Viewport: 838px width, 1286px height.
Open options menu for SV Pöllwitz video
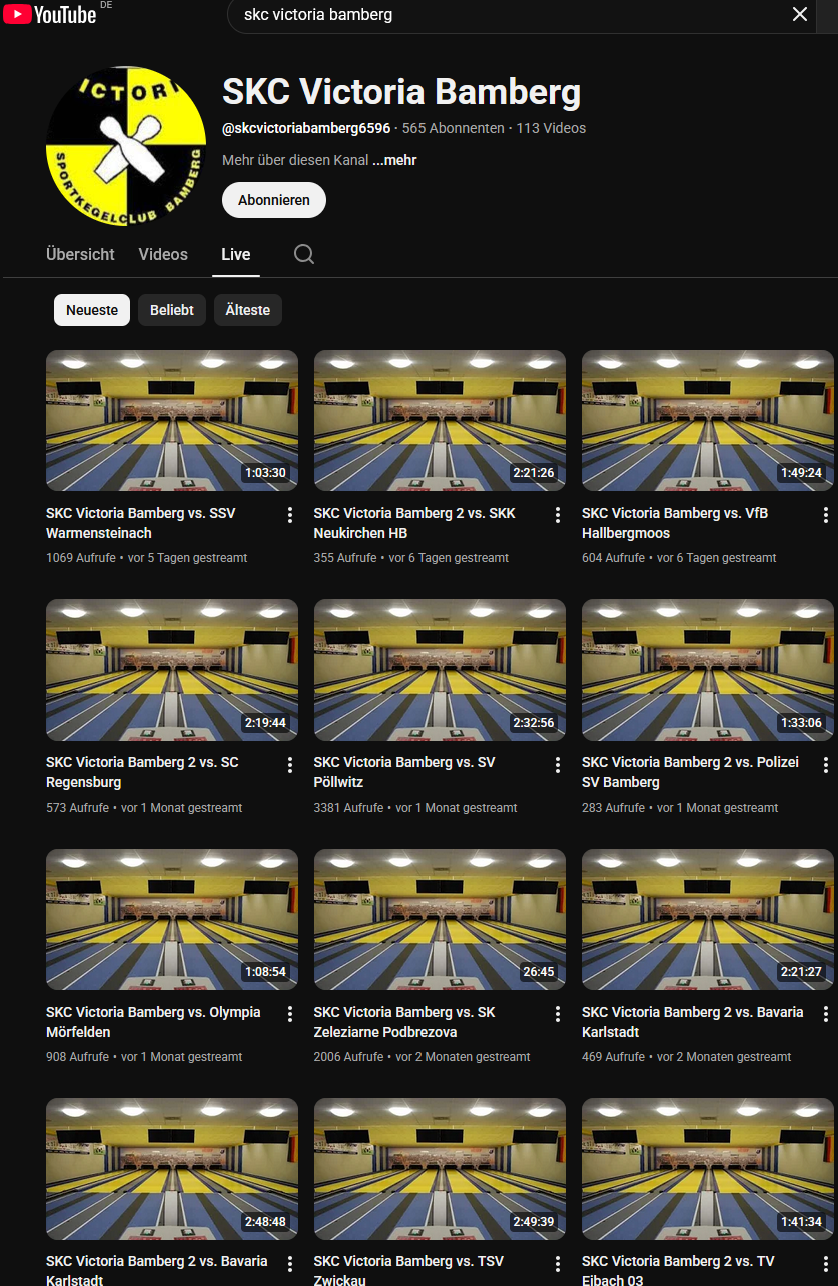click(558, 764)
